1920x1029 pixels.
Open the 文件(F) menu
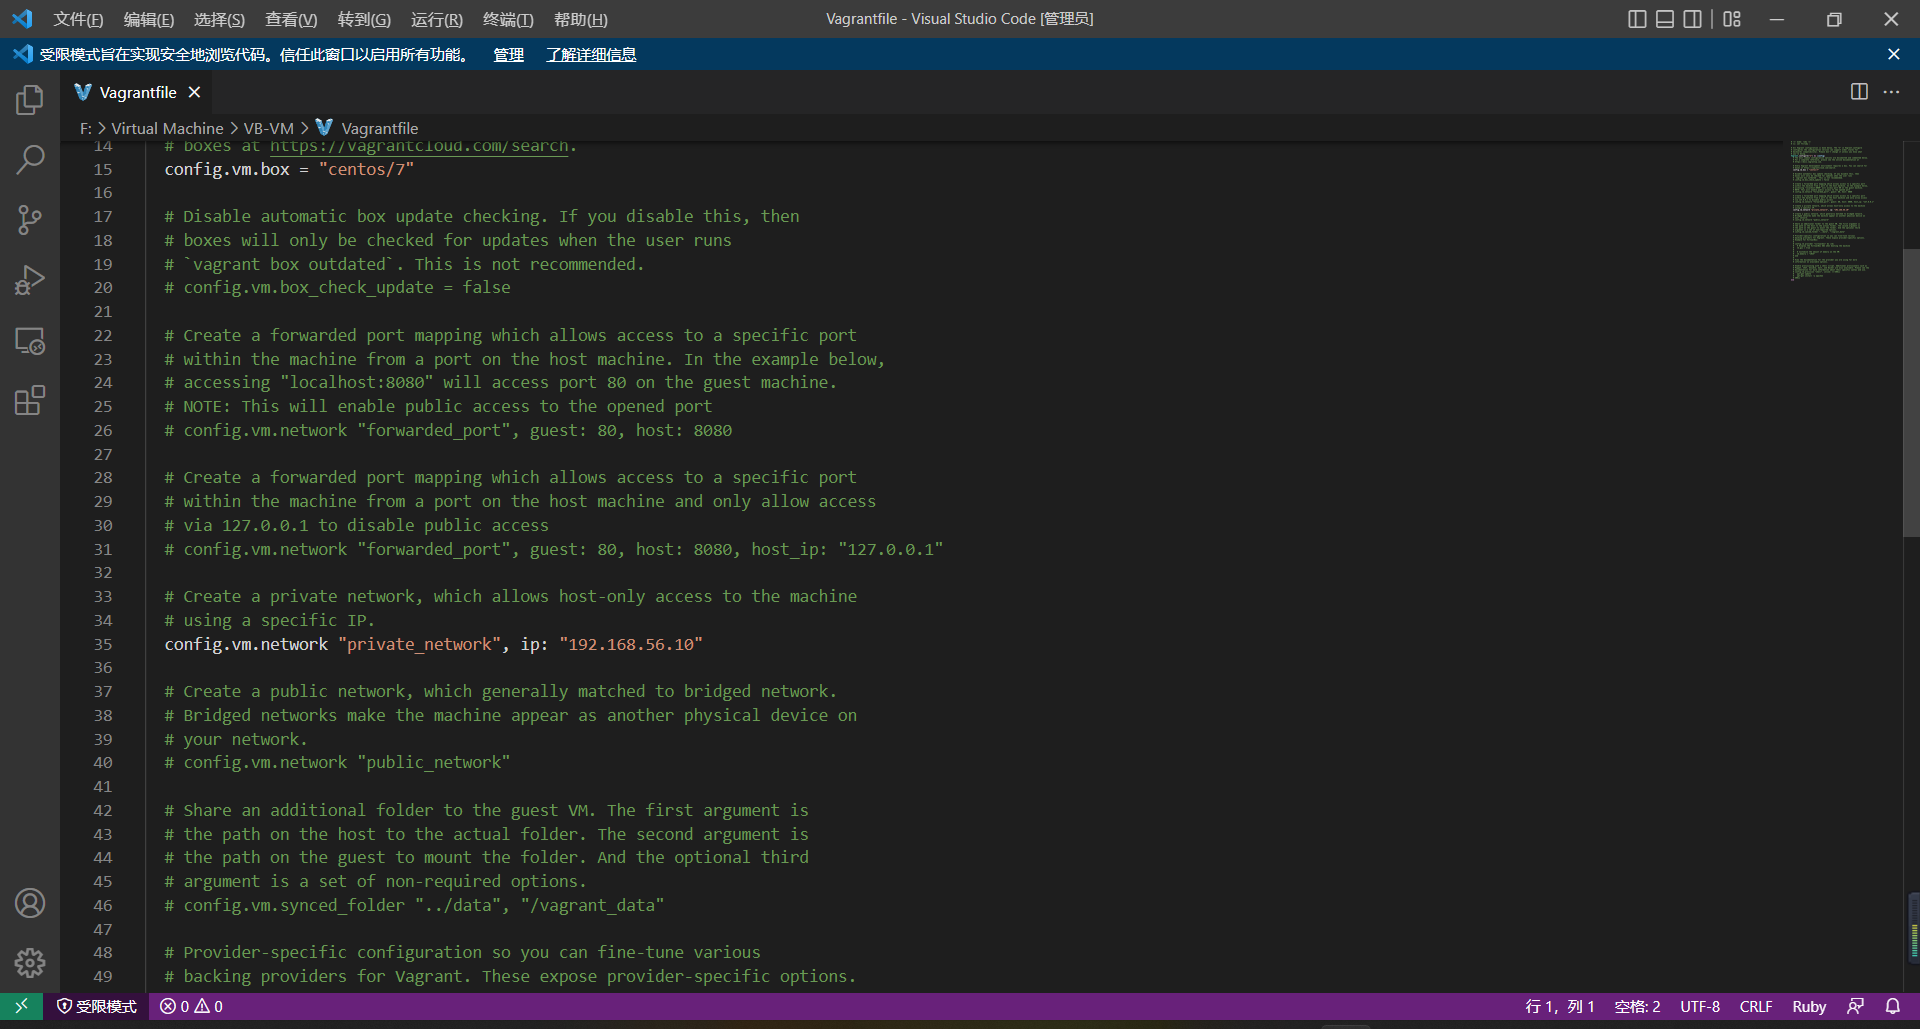pyautogui.click(x=78, y=19)
